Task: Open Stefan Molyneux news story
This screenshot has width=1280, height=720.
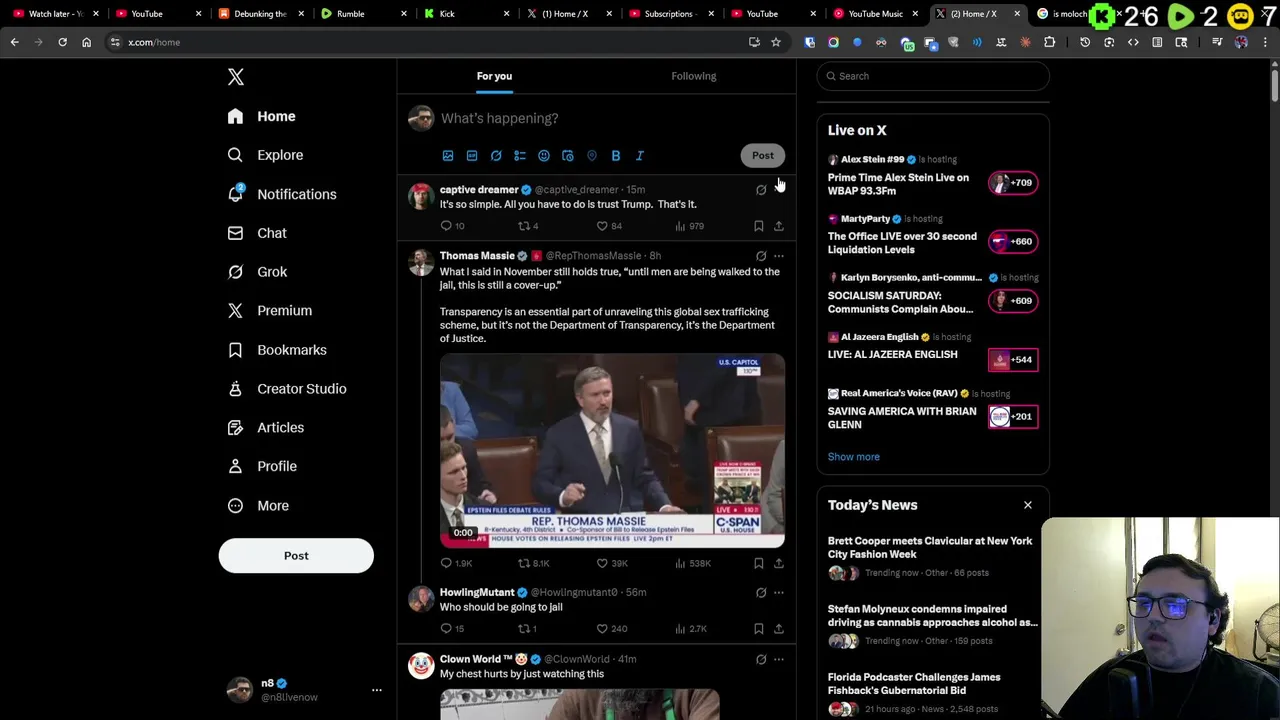Action: tap(933, 627)
